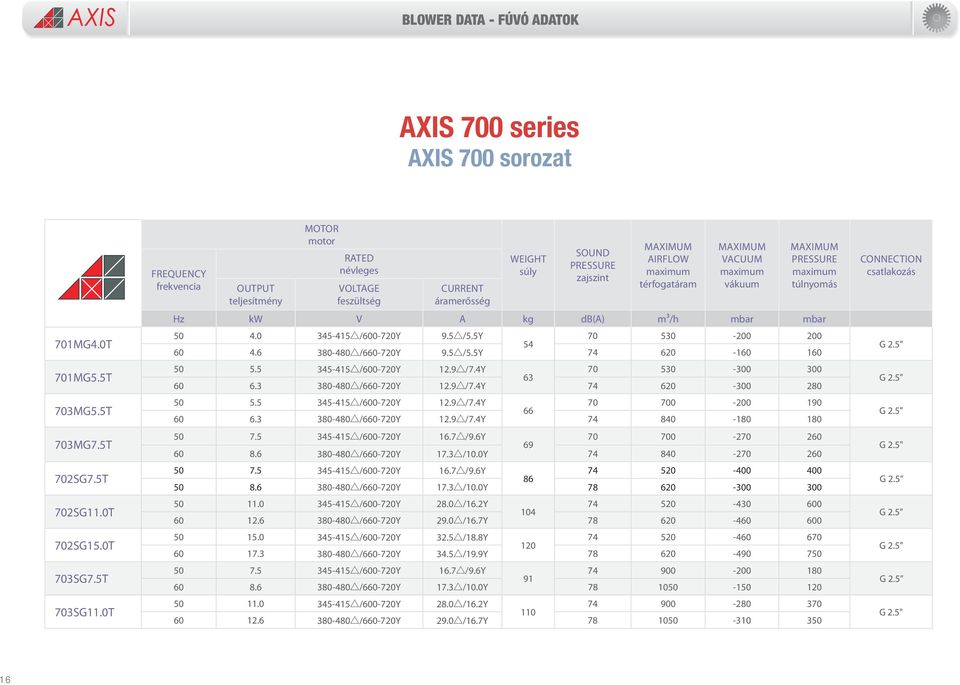Viewport: 960px width, 685px height.
Task: Select model name 703SG7.5T
Action: click(81, 578)
